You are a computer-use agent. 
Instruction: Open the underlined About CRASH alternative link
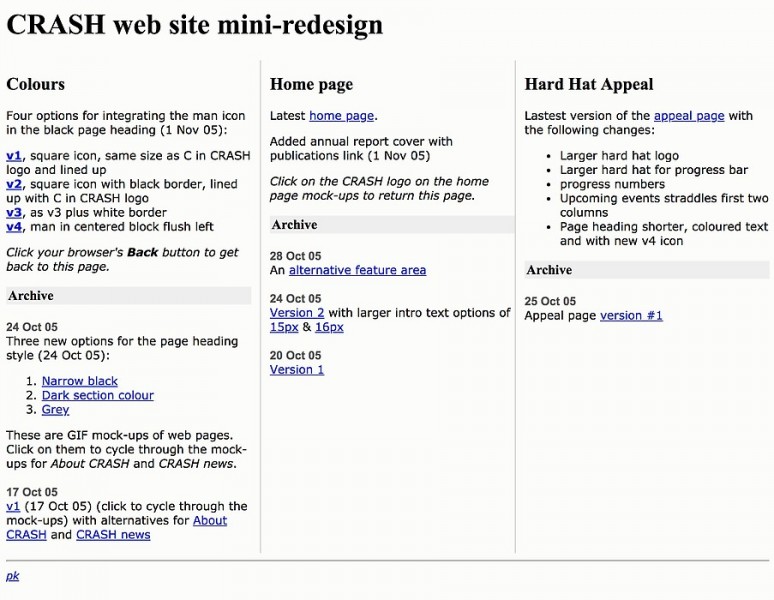[x=209, y=520]
